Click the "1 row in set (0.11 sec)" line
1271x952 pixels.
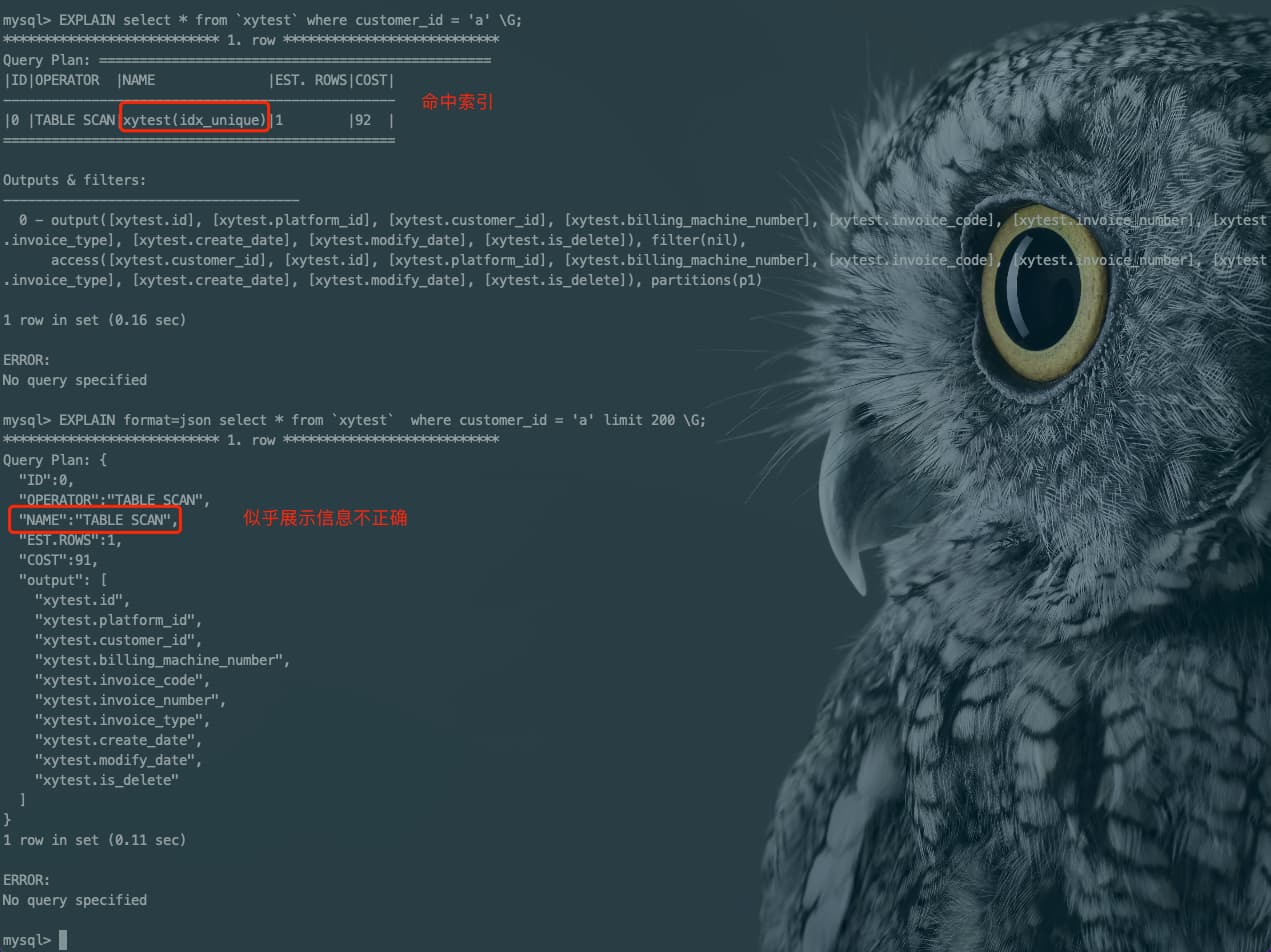click(94, 840)
